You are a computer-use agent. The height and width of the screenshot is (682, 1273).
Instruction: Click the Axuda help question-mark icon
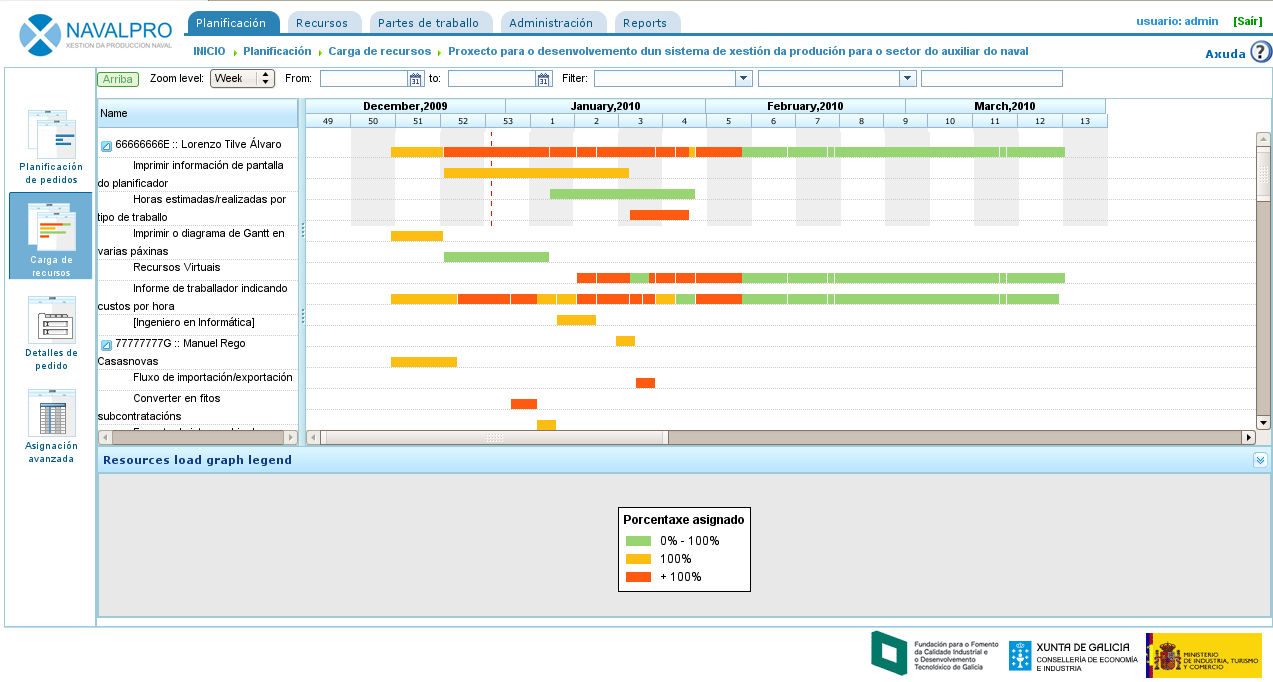(1260, 53)
